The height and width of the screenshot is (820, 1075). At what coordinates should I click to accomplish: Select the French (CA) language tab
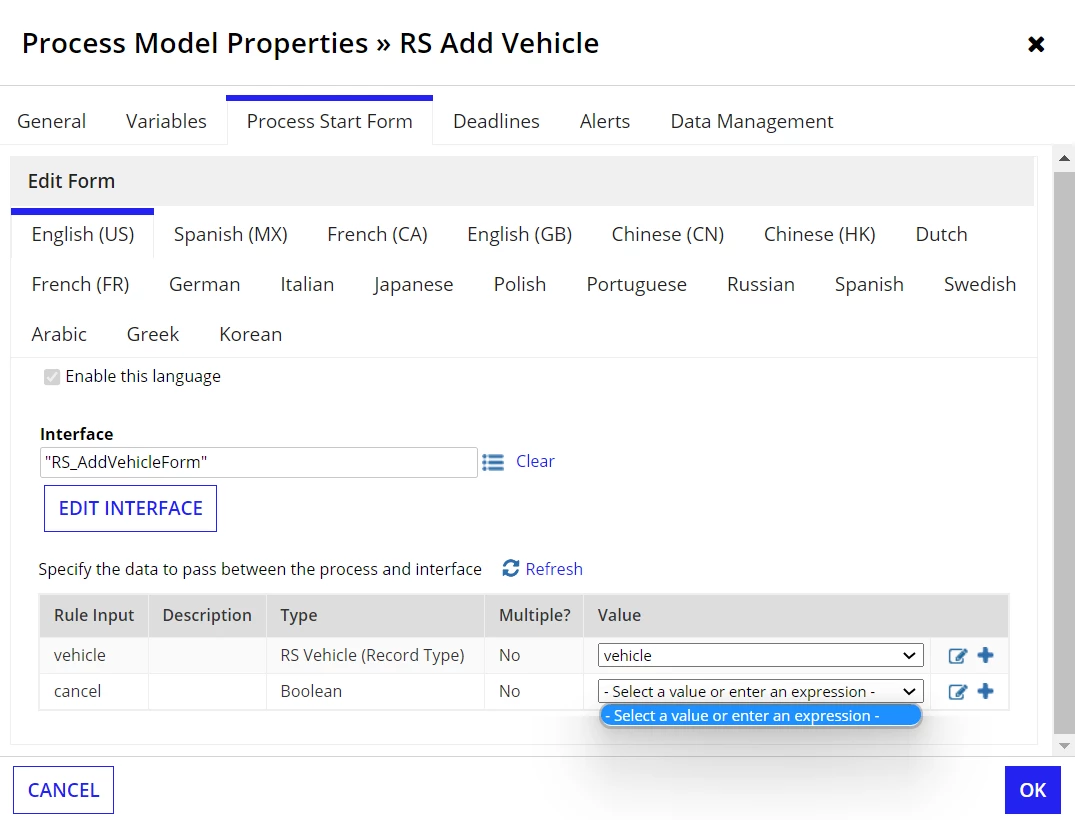pyautogui.click(x=377, y=234)
